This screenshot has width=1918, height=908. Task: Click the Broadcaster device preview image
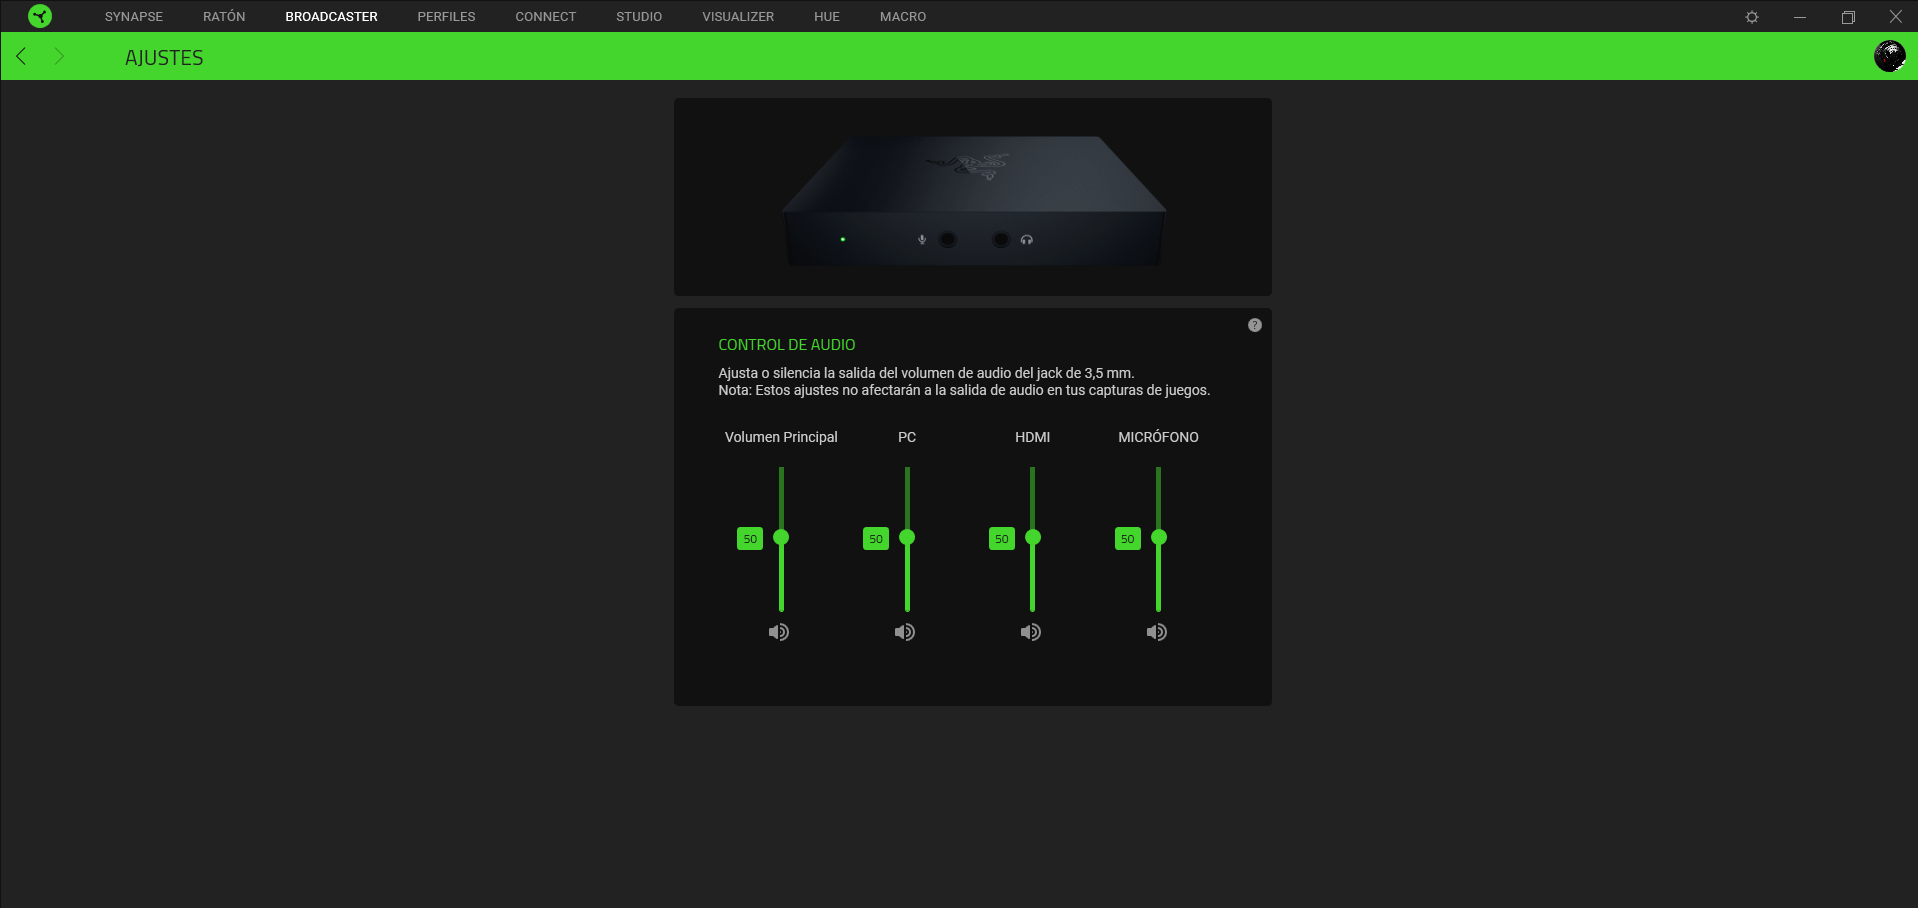(971, 196)
